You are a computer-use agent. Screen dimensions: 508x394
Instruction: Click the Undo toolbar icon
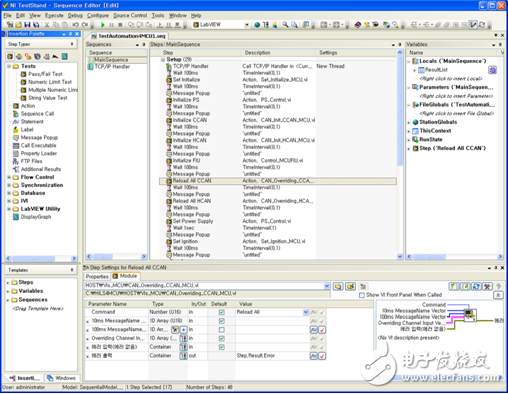[75, 25]
